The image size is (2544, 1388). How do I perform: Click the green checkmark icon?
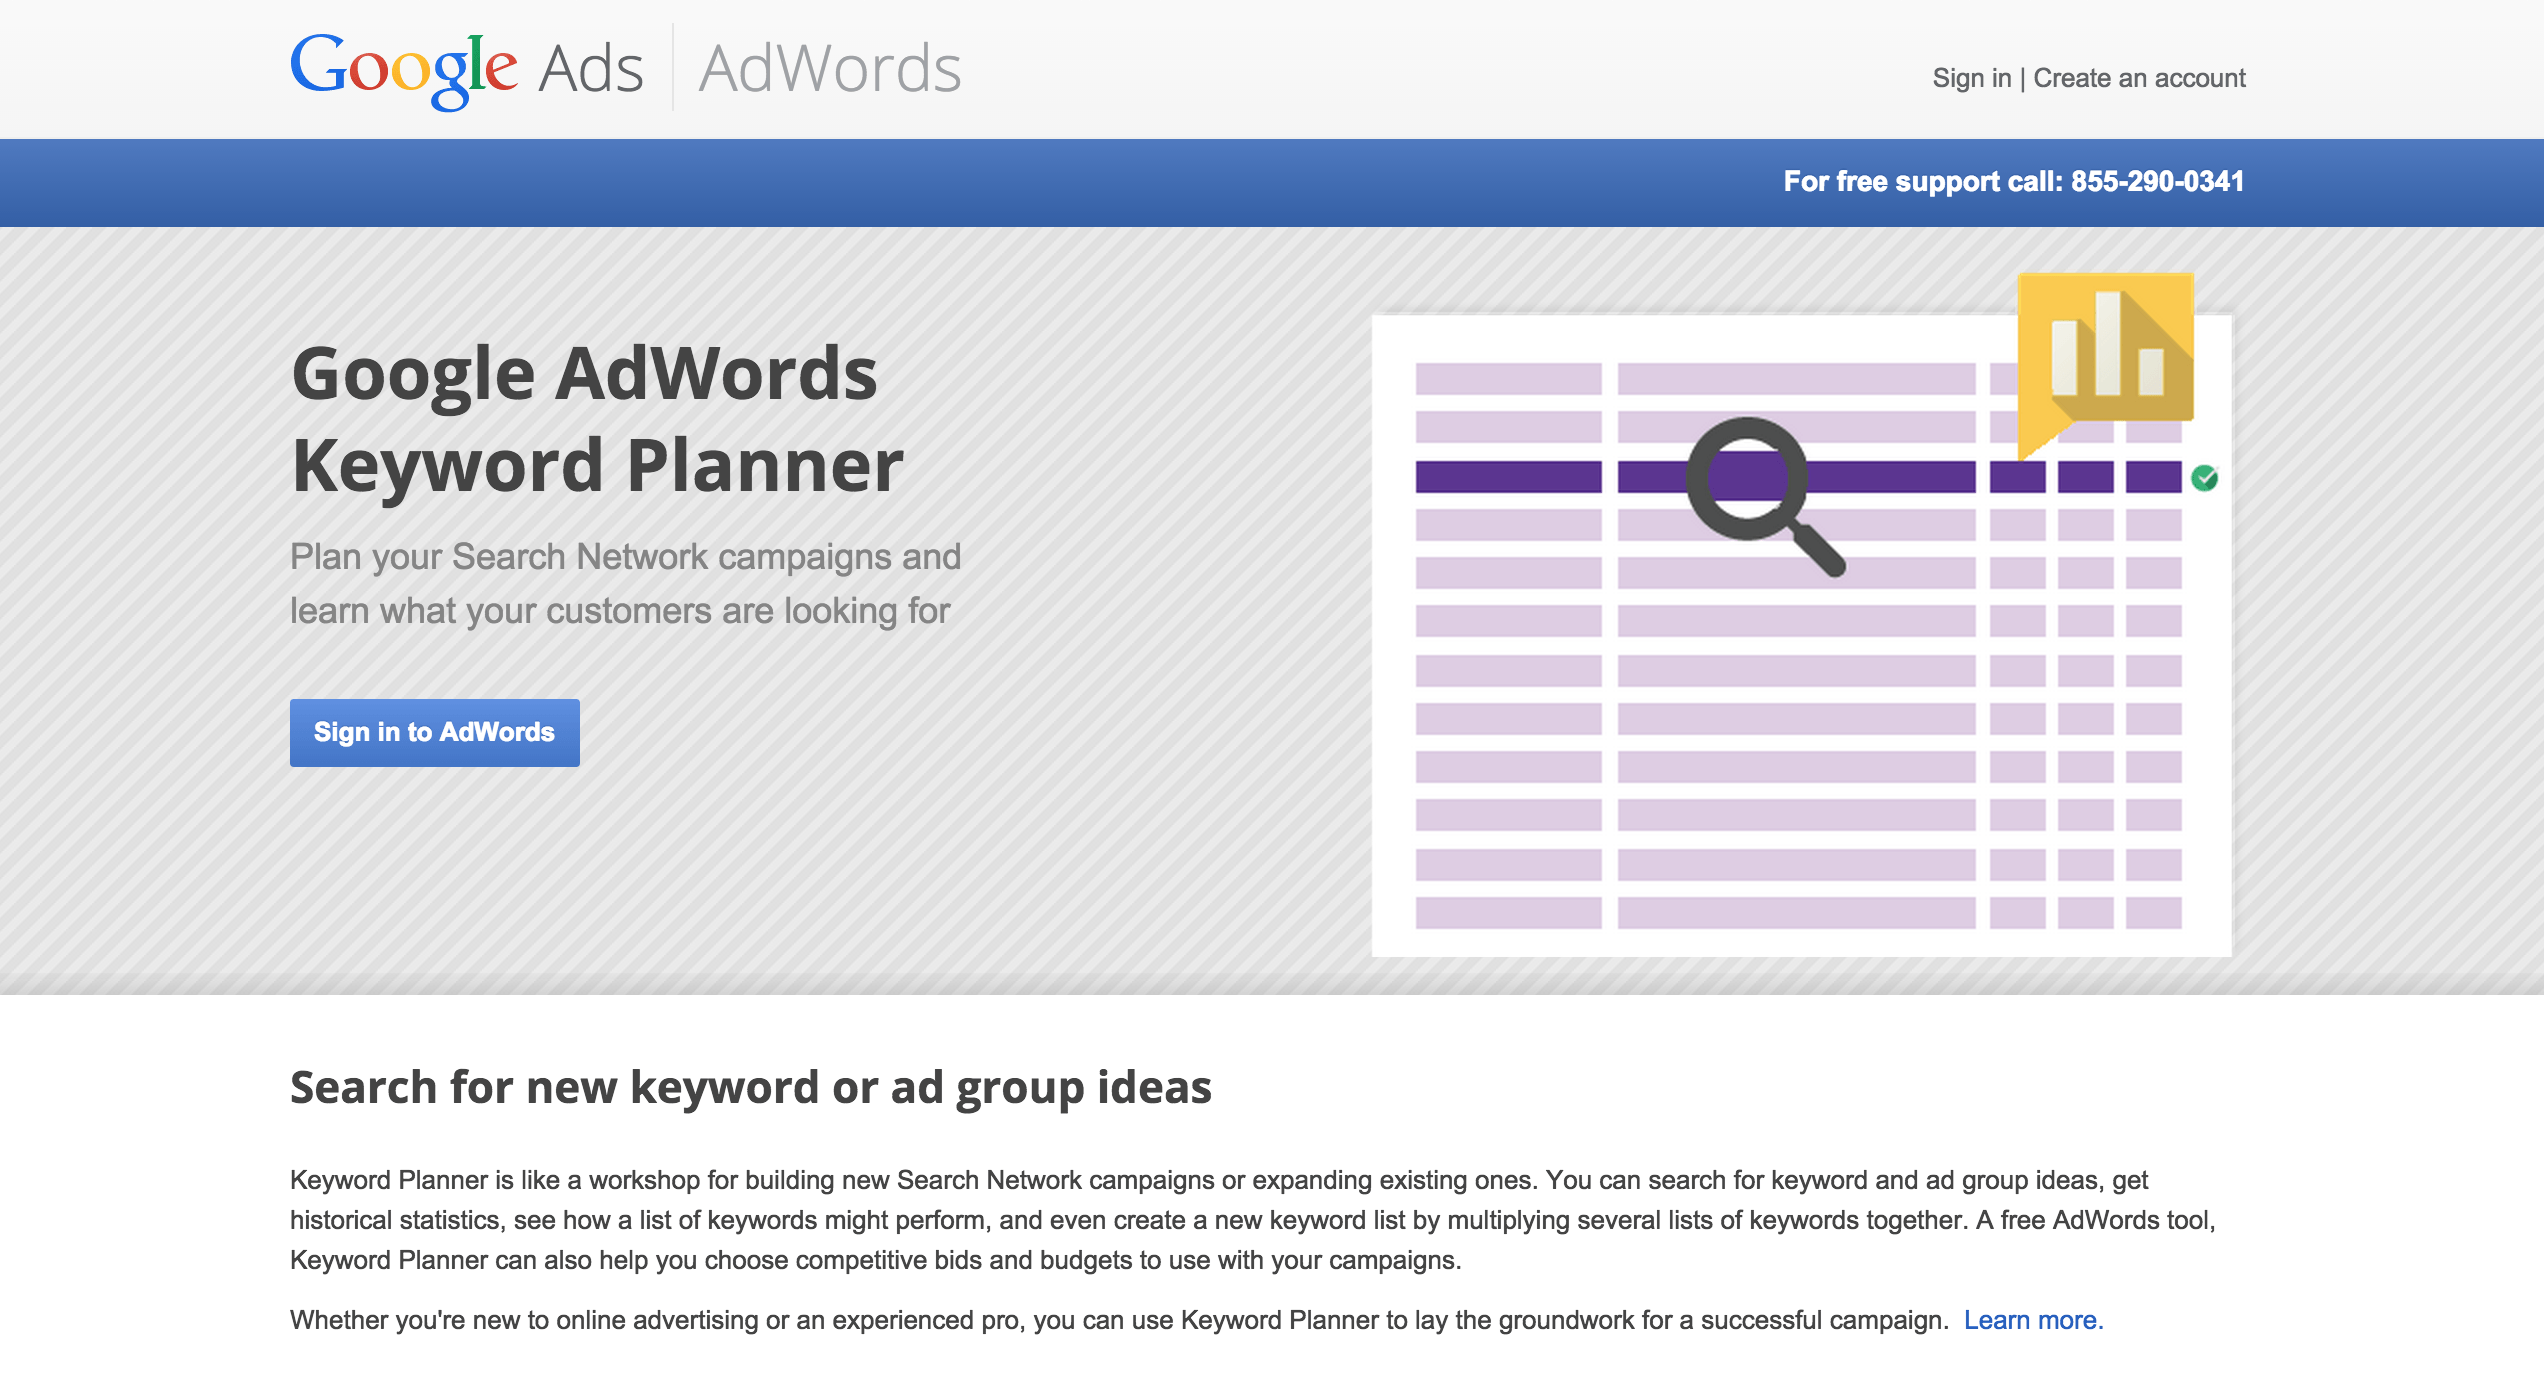pyautogui.click(x=2204, y=478)
